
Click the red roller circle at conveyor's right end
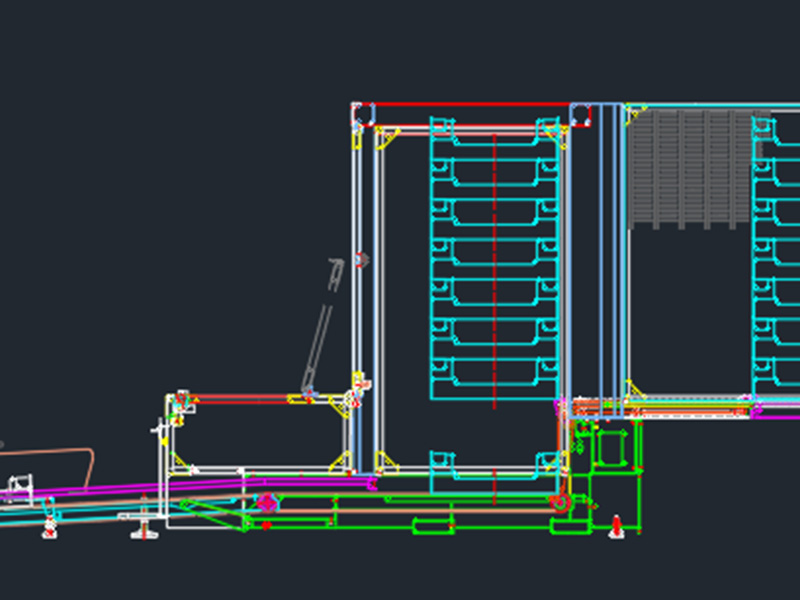pos(563,501)
